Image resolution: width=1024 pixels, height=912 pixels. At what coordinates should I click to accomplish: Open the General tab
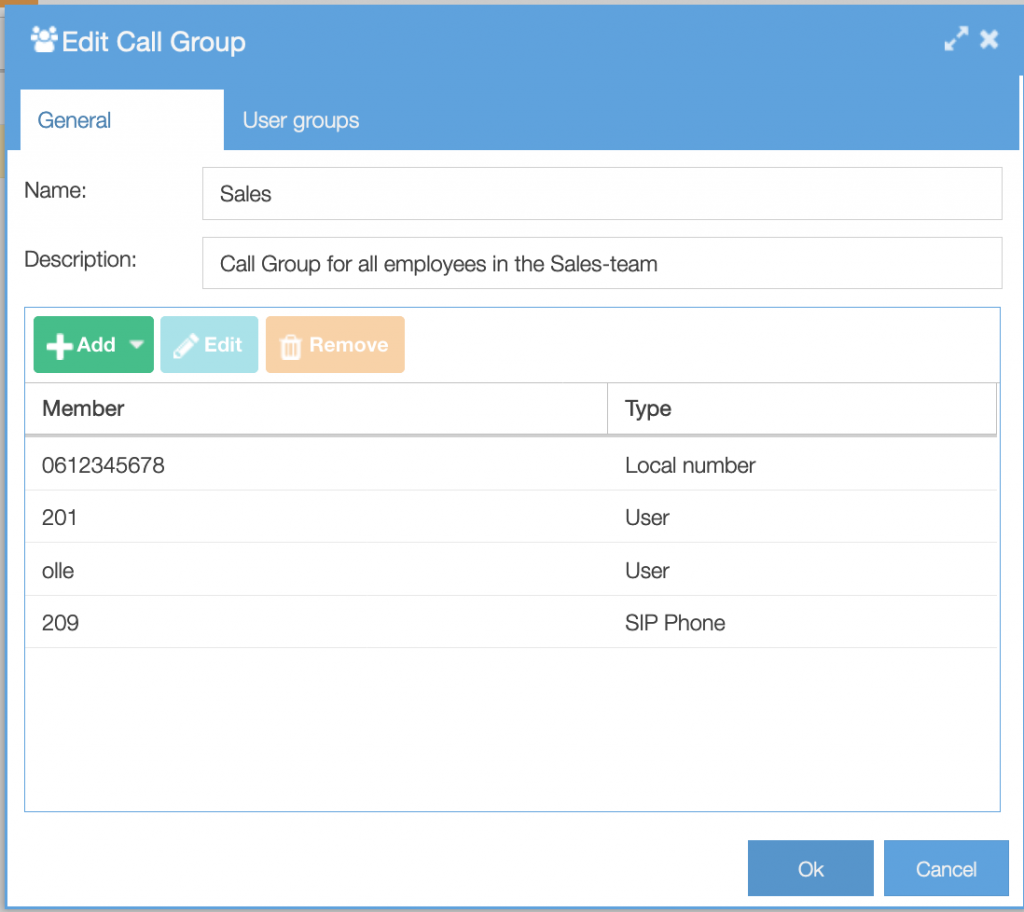pyautogui.click(x=74, y=120)
